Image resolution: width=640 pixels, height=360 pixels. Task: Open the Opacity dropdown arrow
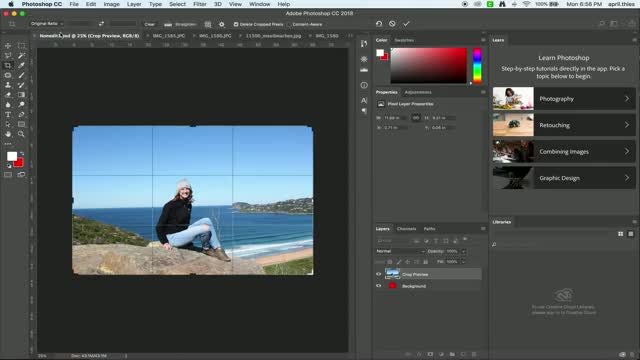[x=463, y=251]
